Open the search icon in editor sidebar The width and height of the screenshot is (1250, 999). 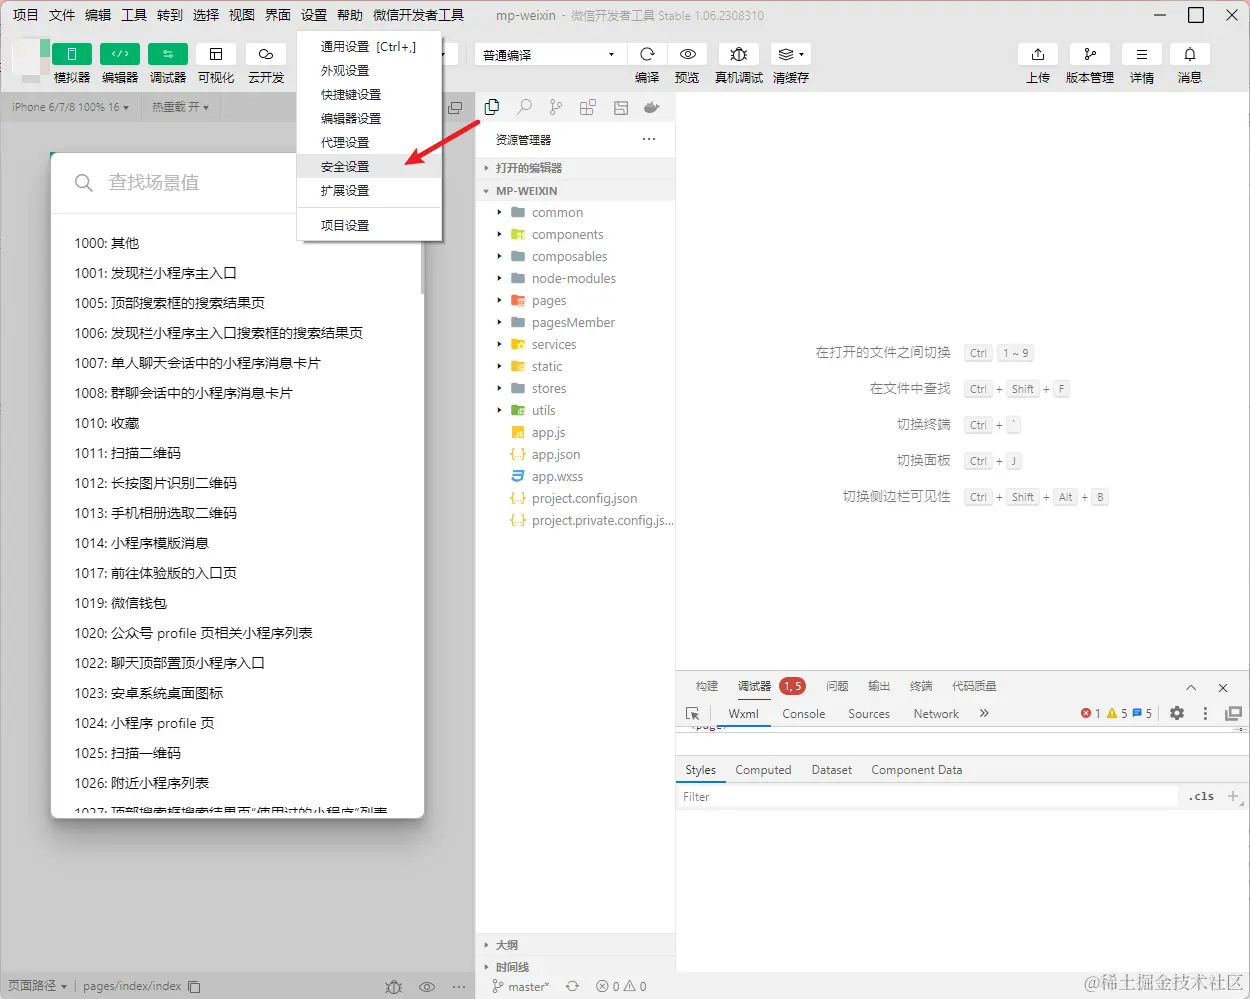click(524, 107)
